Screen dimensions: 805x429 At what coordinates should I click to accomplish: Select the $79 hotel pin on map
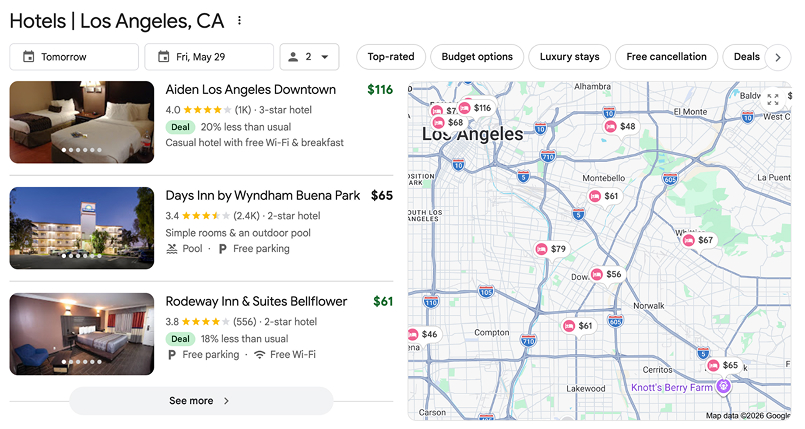click(x=551, y=249)
